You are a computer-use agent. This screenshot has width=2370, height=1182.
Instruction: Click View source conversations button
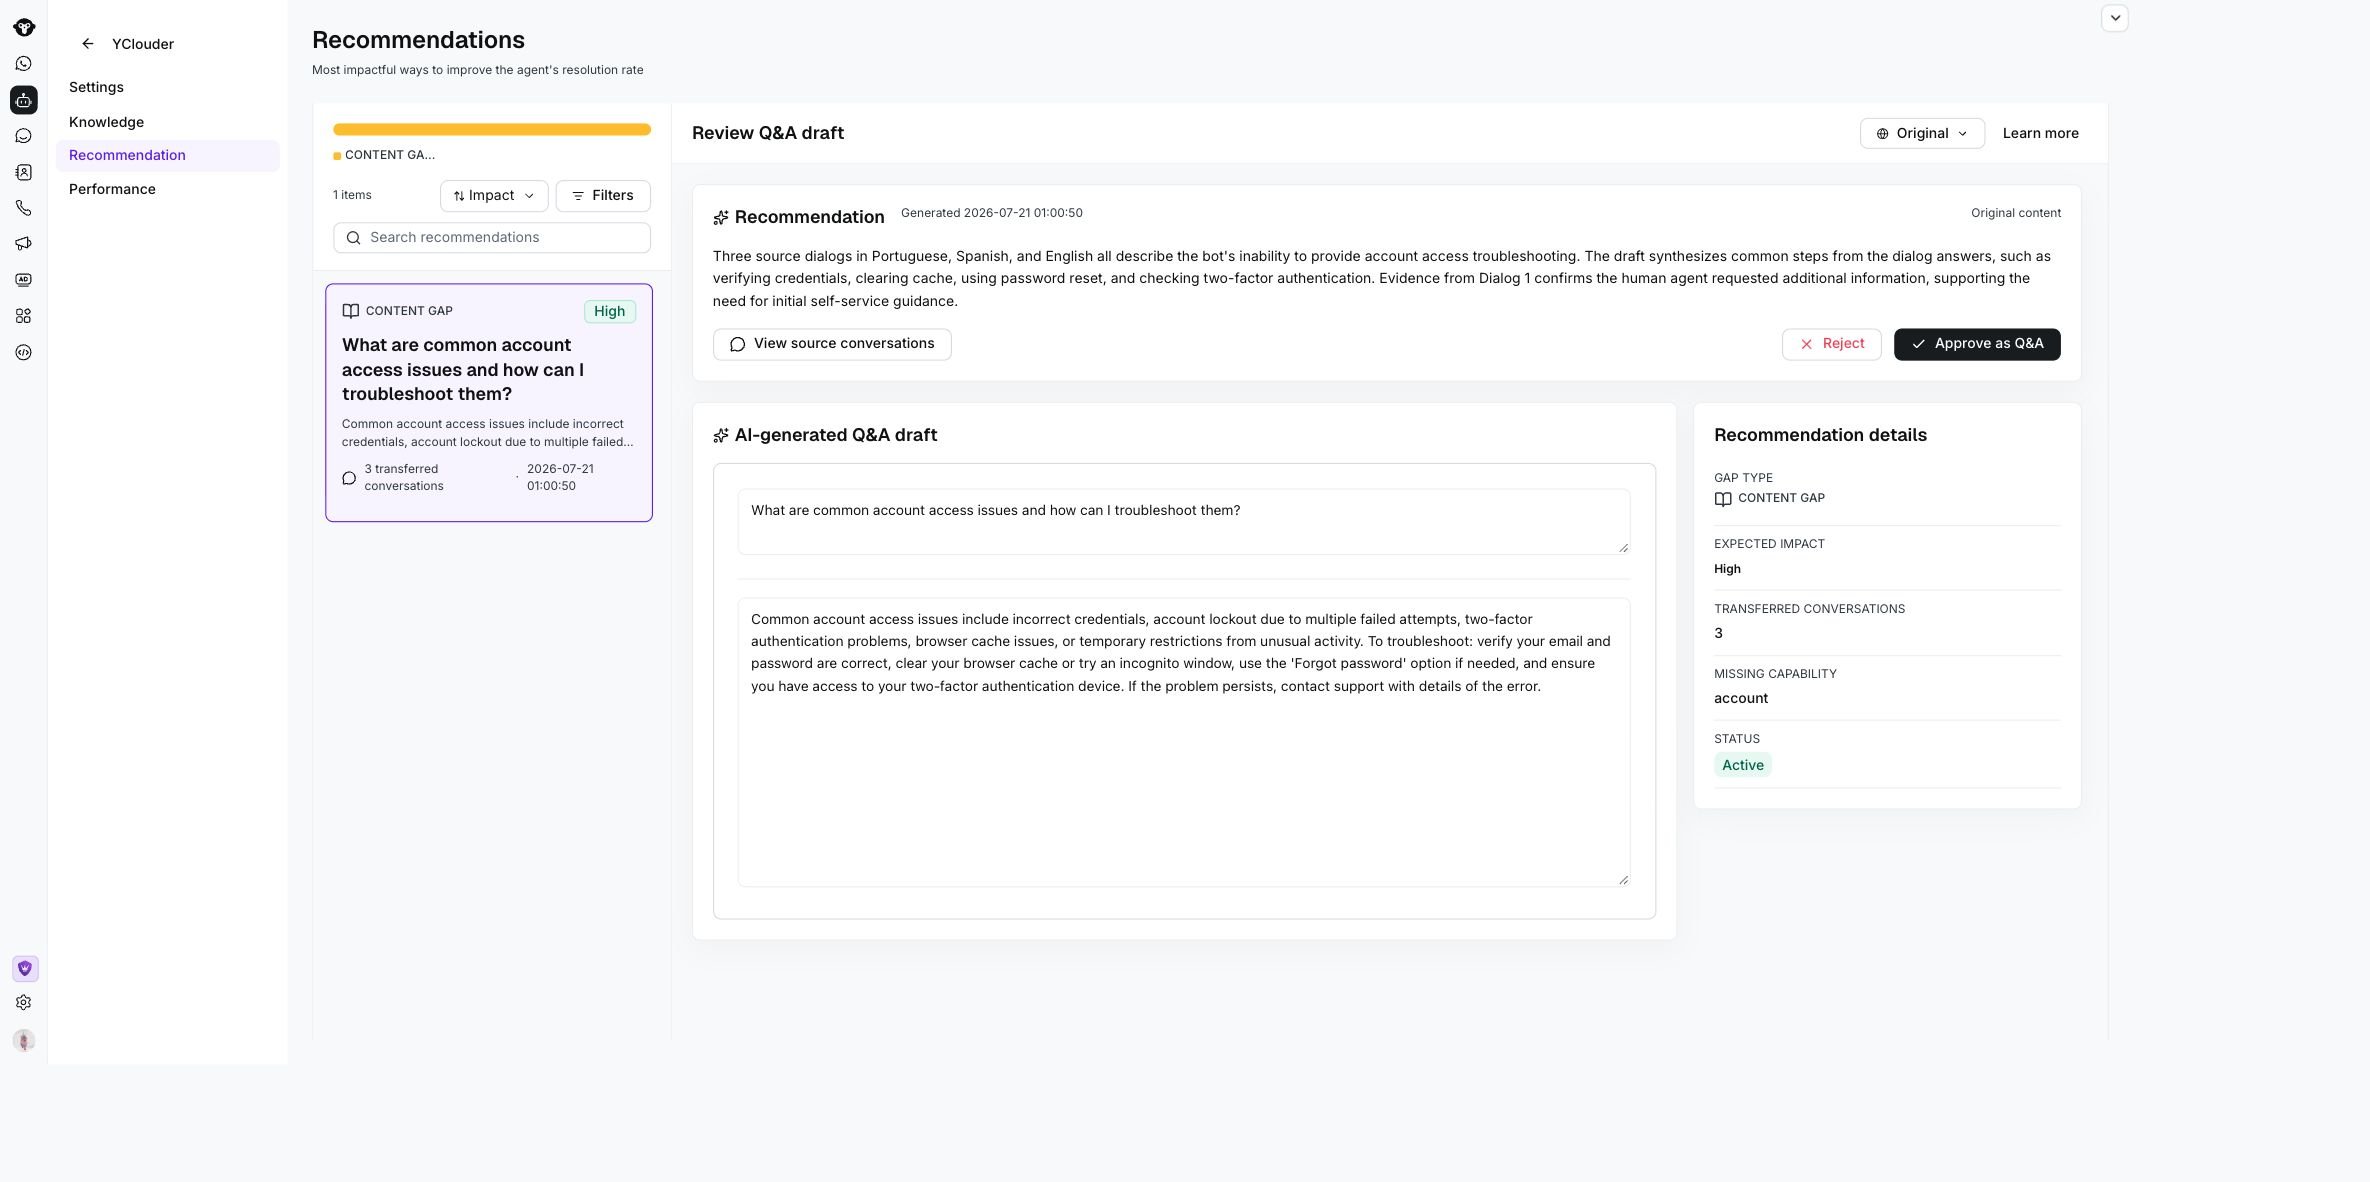click(x=831, y=344)
